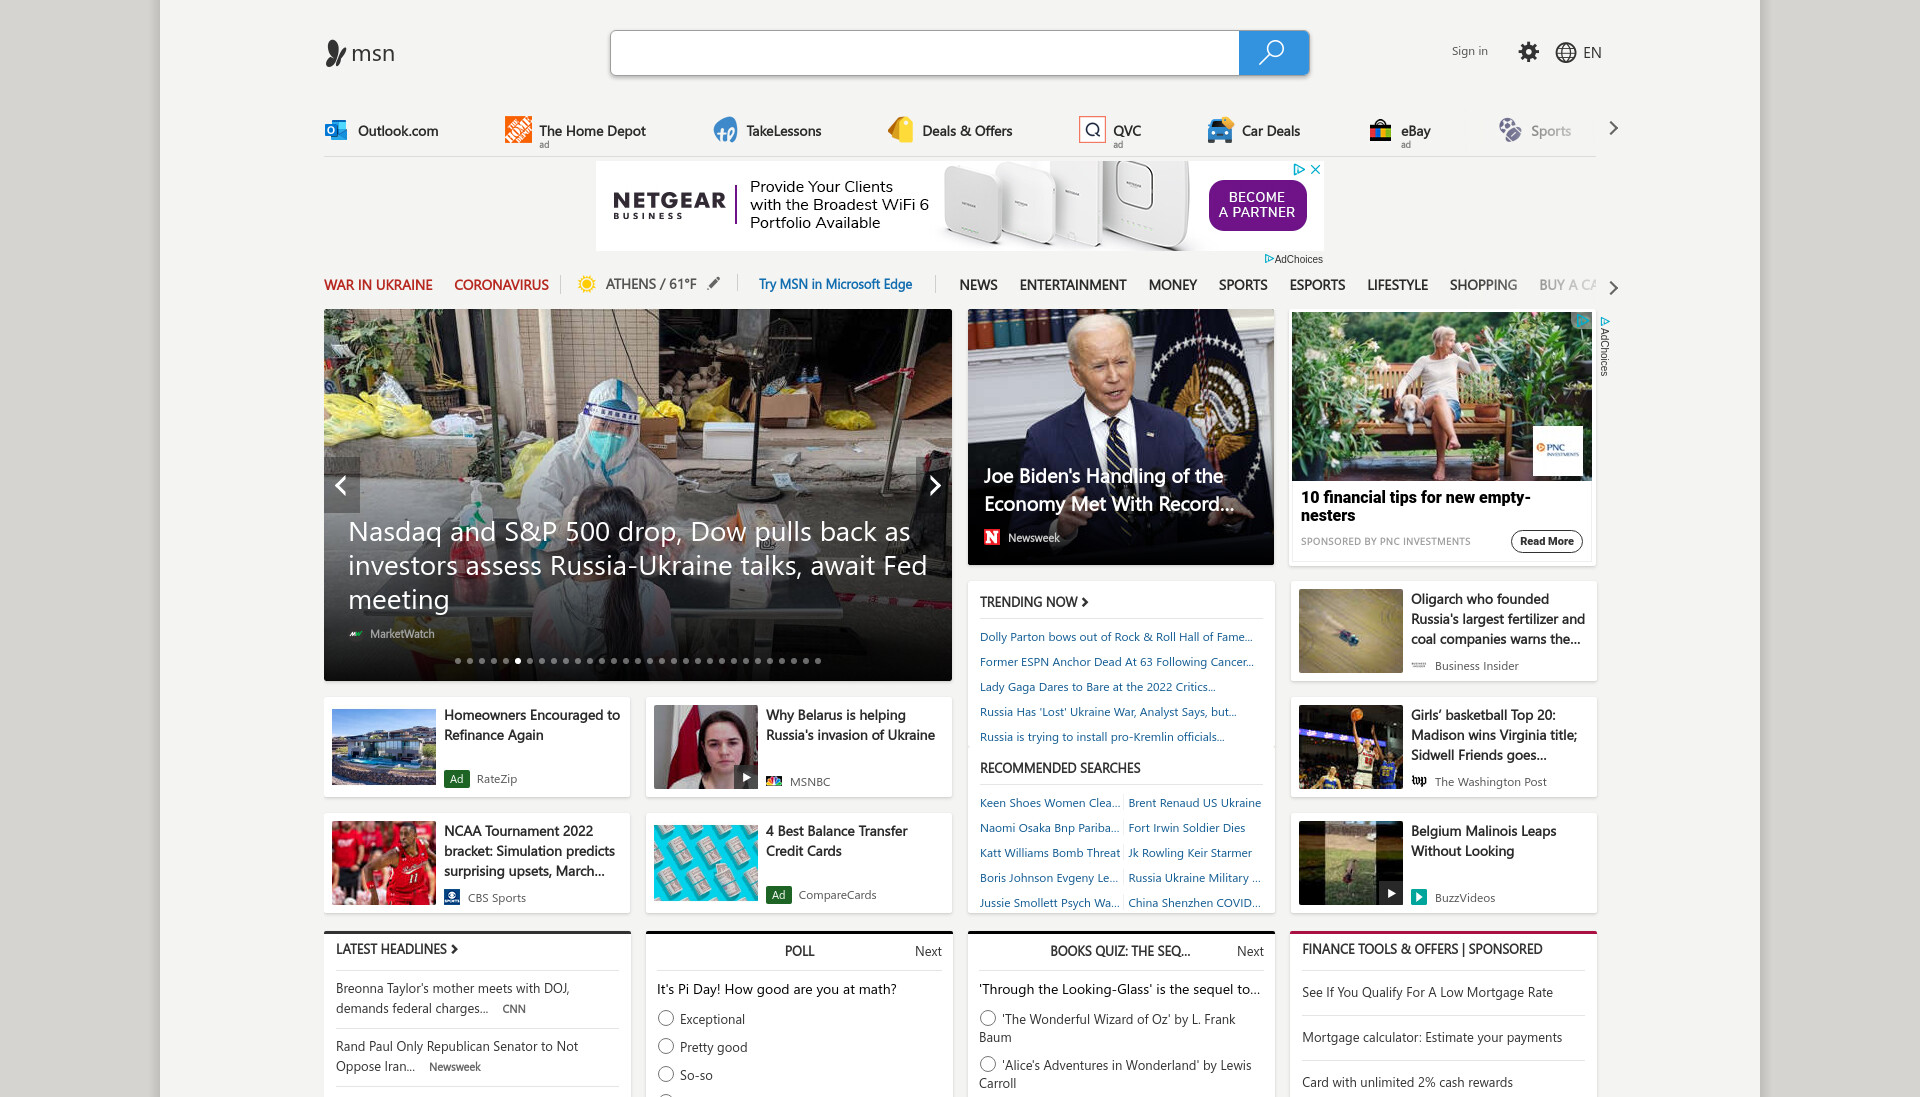Screen dimensions: 1920x1097
Task: Open Dolly Parton trending story link
Action: click(x=1116, y=637)
